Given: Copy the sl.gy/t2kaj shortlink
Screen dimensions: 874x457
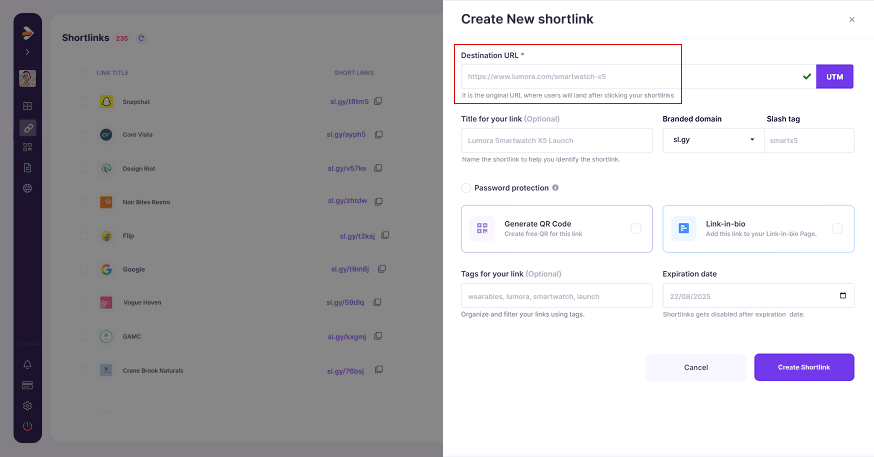Looking at the screenshot, I should pyautogui.click(x=385, y=236).
